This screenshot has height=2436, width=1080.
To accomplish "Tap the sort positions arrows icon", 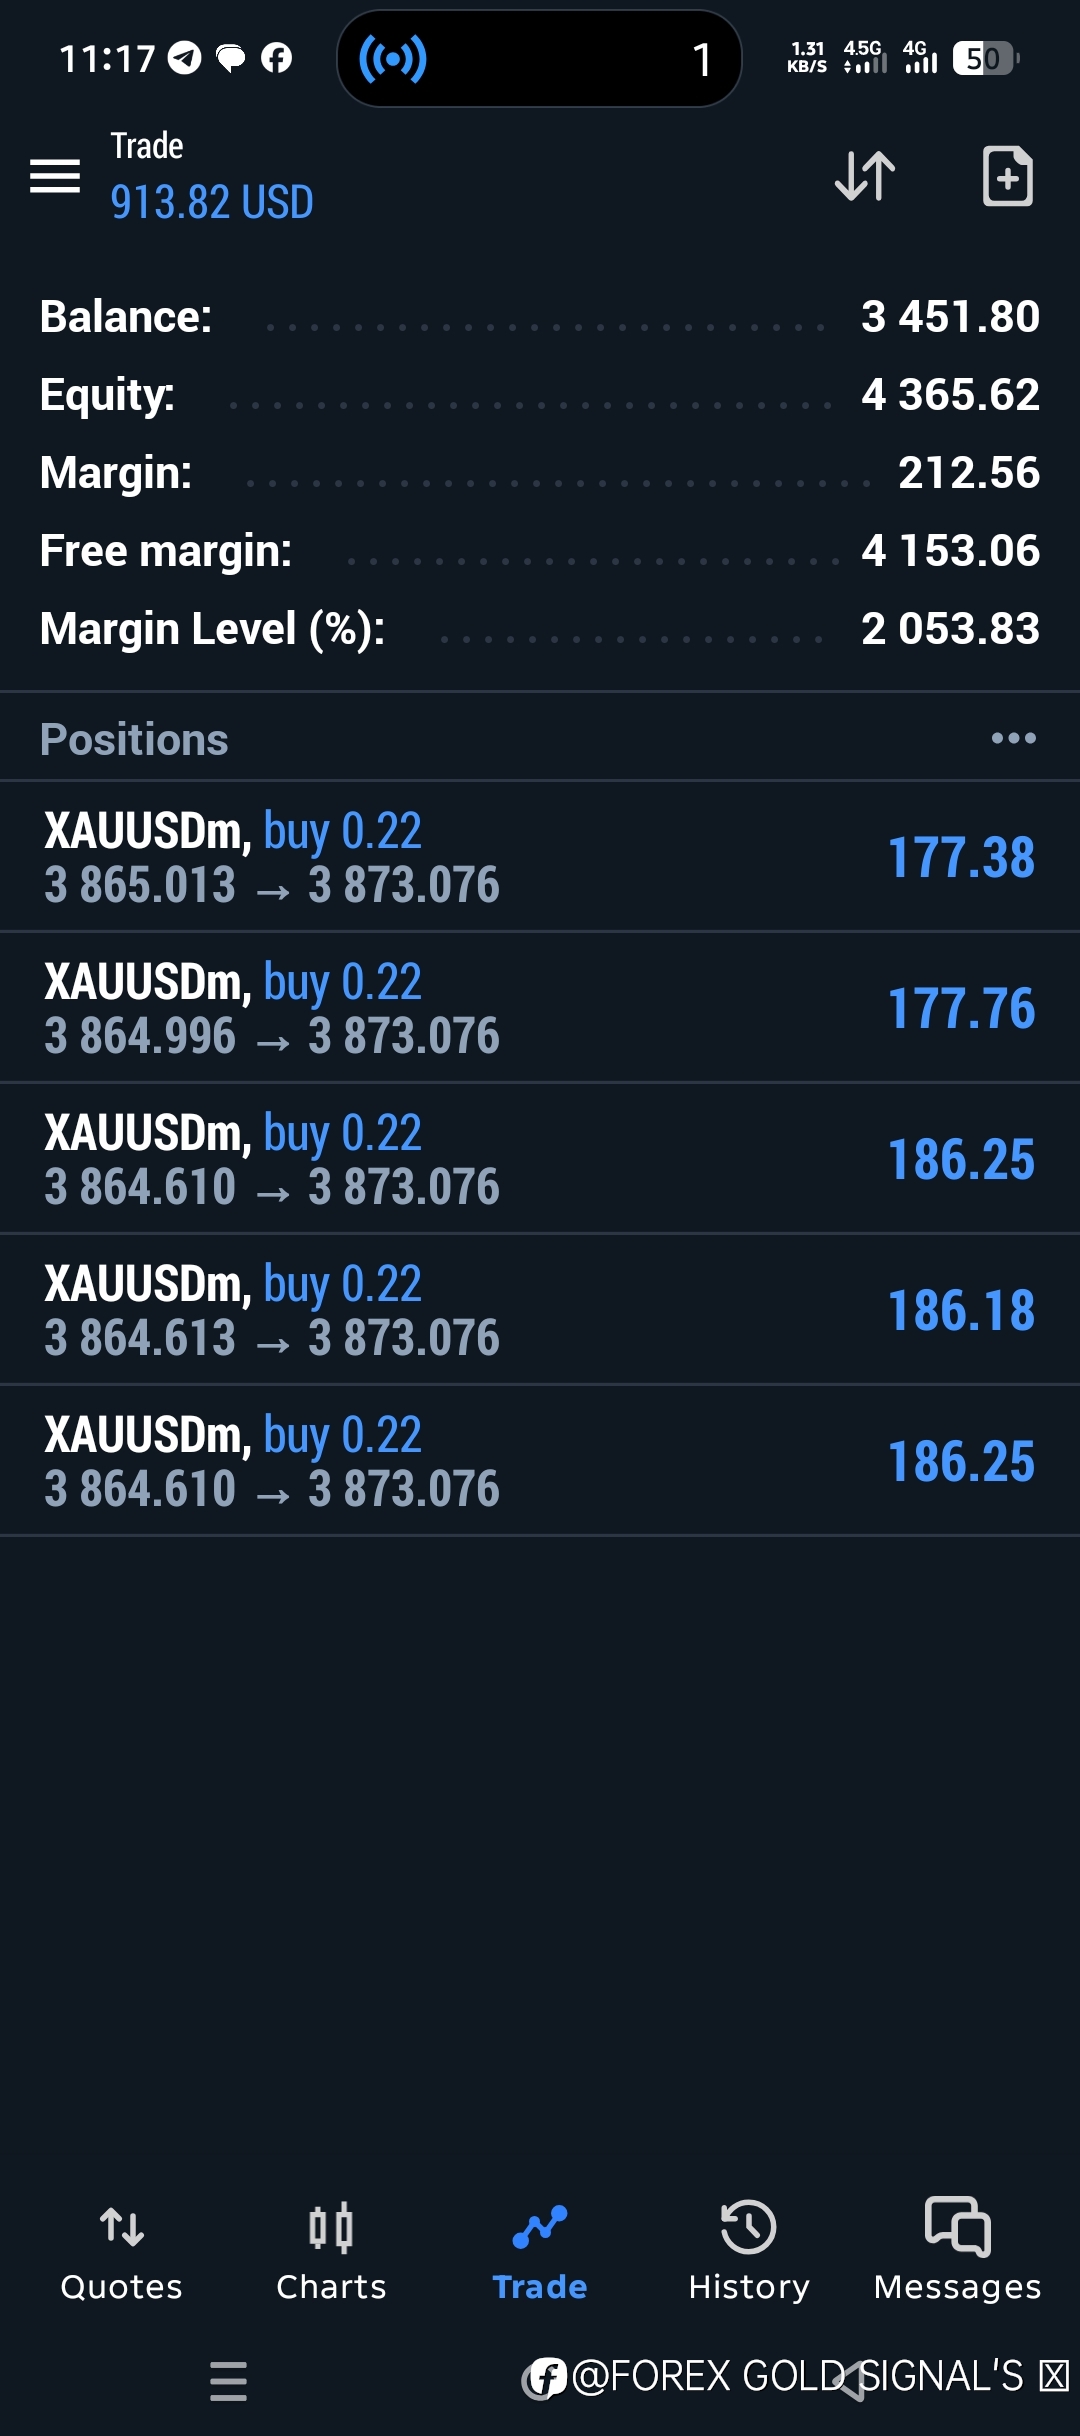I will pyautogui.click(x=865, y=176).
